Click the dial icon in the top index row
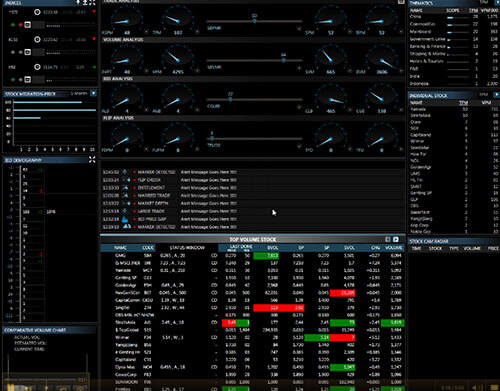Image resolution: width=500 pixels, height=391 pixels. pos(37,12)
